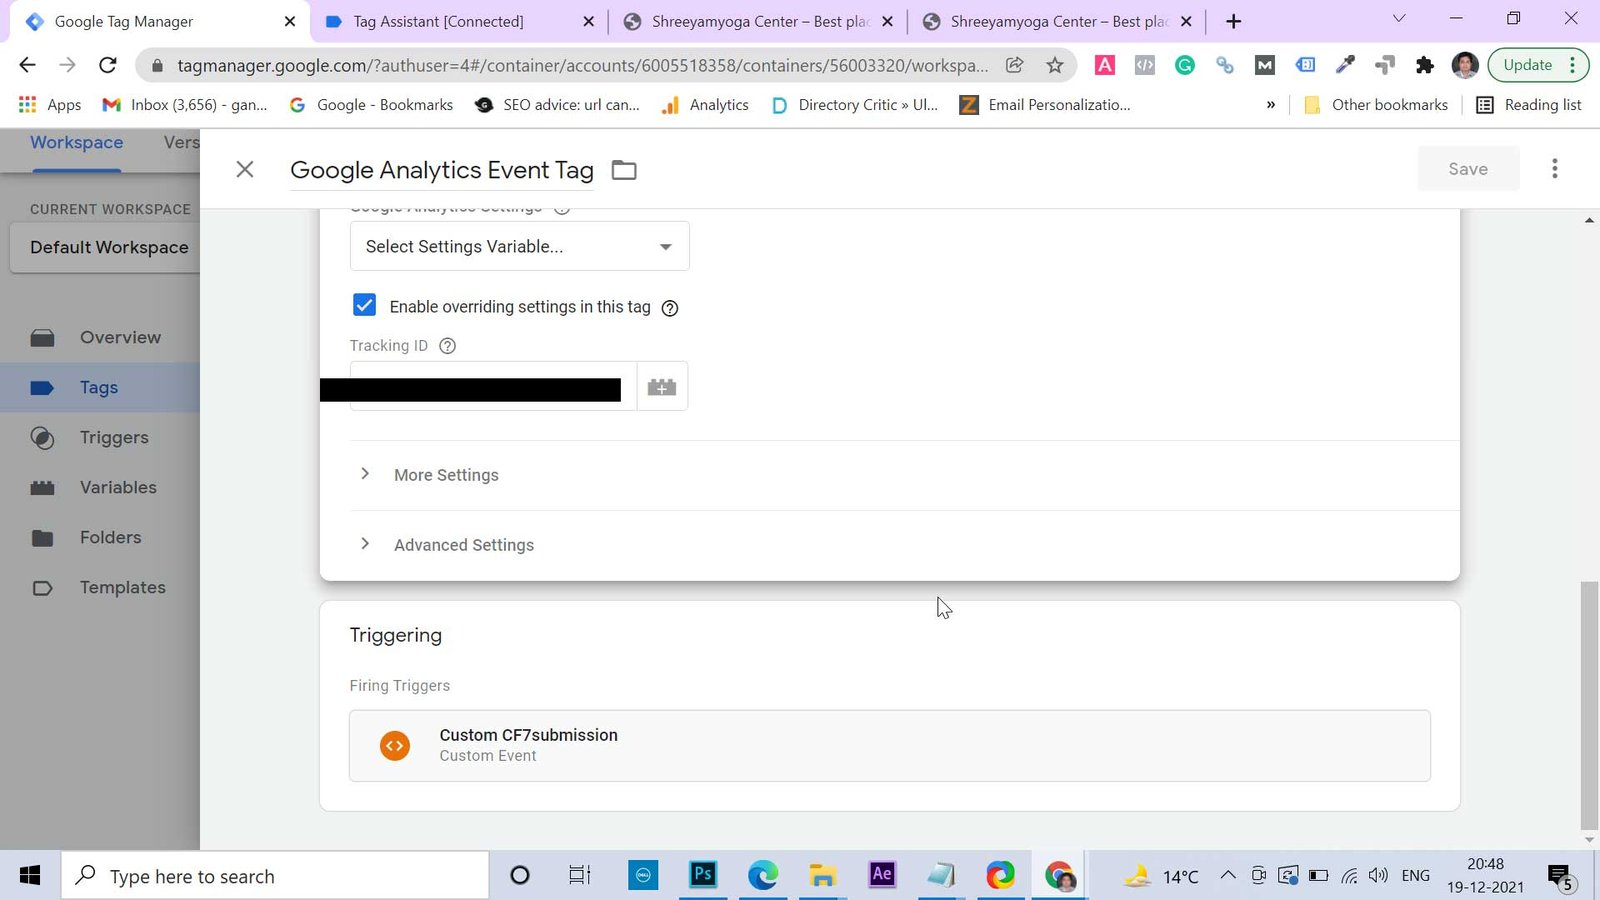Click the address bar URL
Viewport: 1600px width, 900px height.
(x=582, y=65)
